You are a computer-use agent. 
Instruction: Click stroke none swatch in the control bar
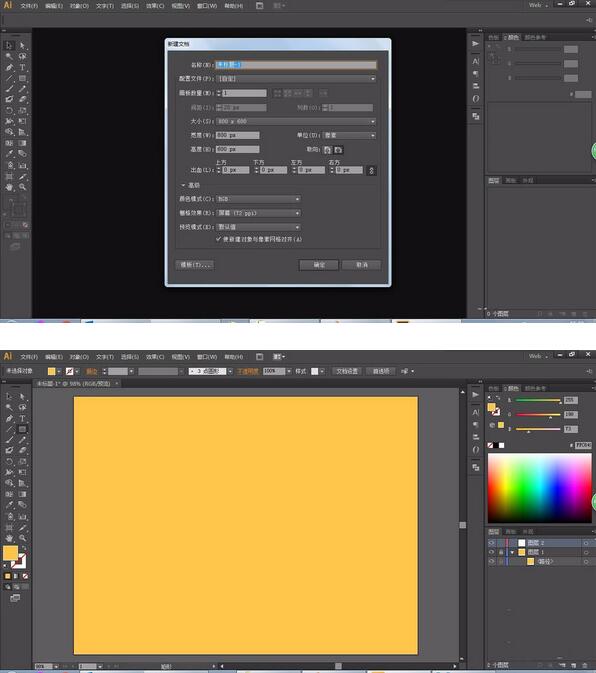70,371
